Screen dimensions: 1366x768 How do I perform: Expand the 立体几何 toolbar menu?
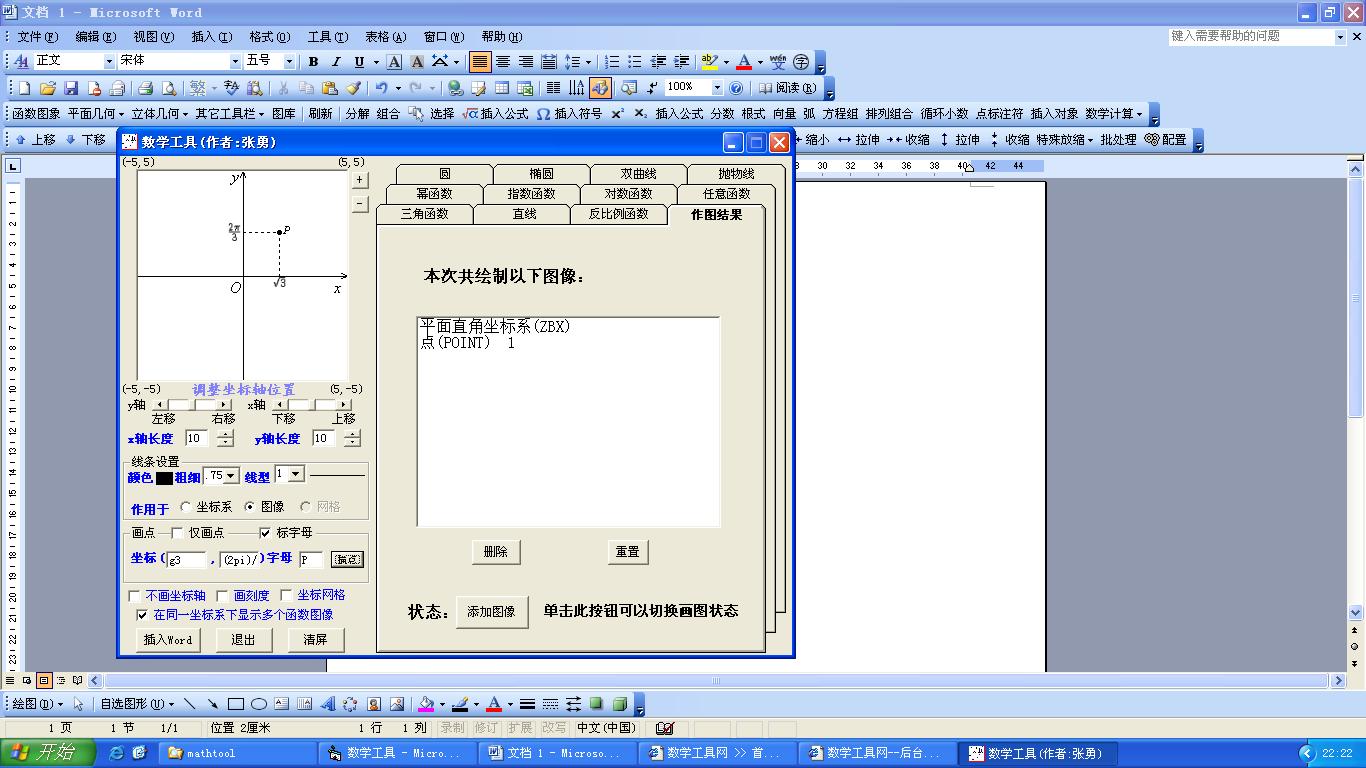click(160, 114)
